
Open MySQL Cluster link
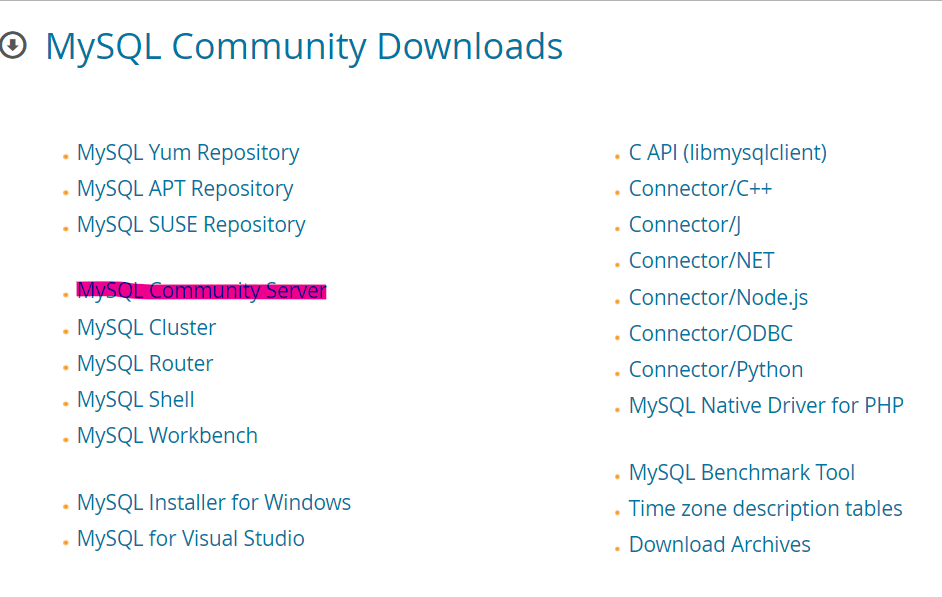coord(147,327)
